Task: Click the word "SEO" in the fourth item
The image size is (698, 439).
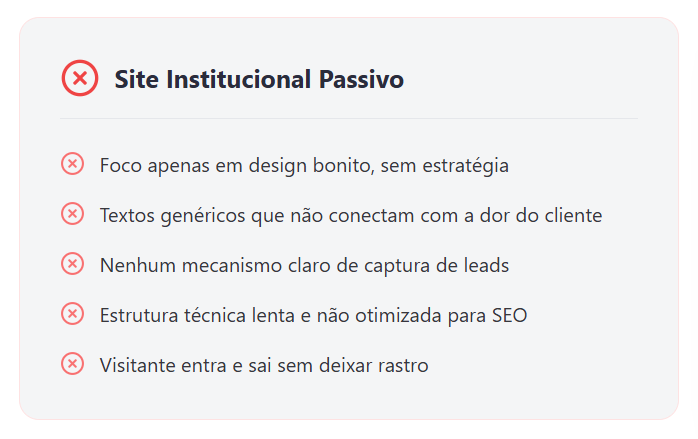Action: 509,315
